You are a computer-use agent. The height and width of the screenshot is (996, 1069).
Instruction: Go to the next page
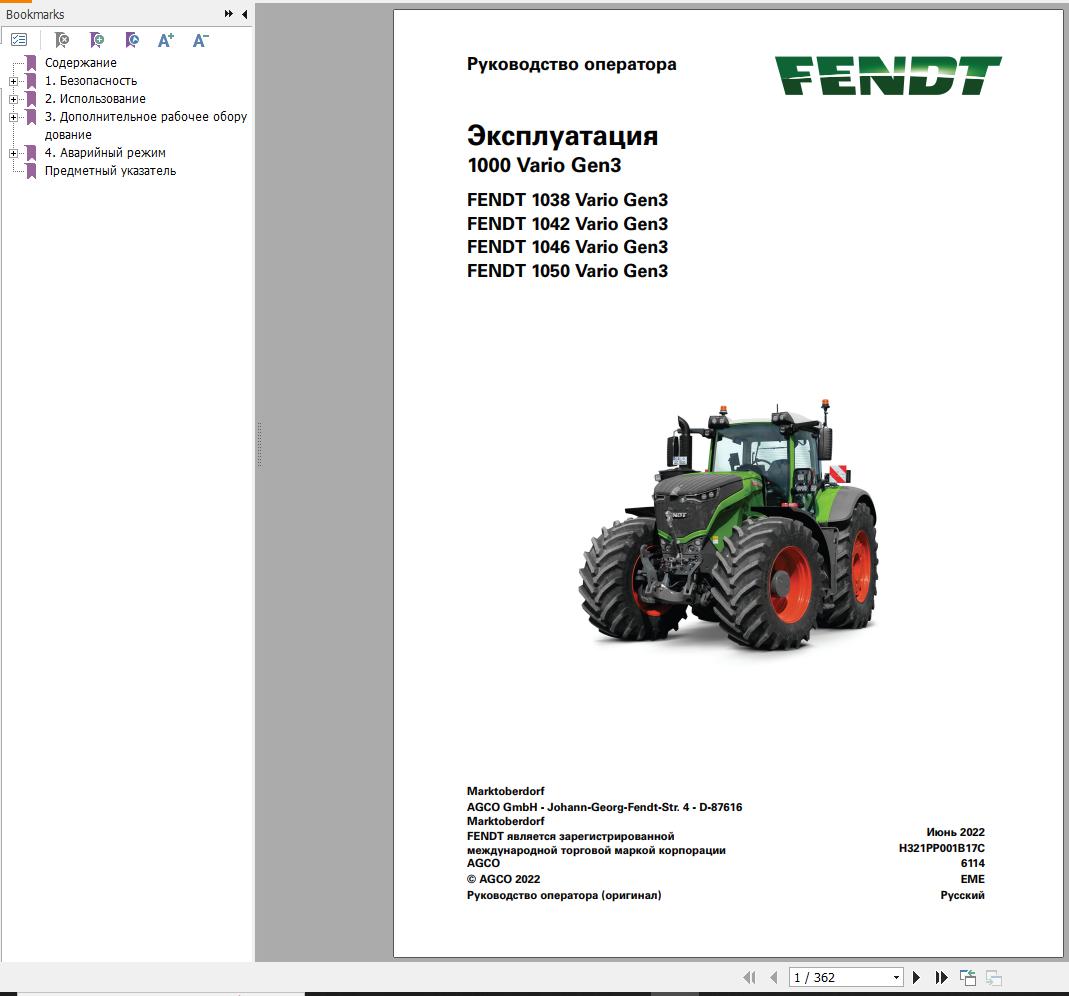916,978
